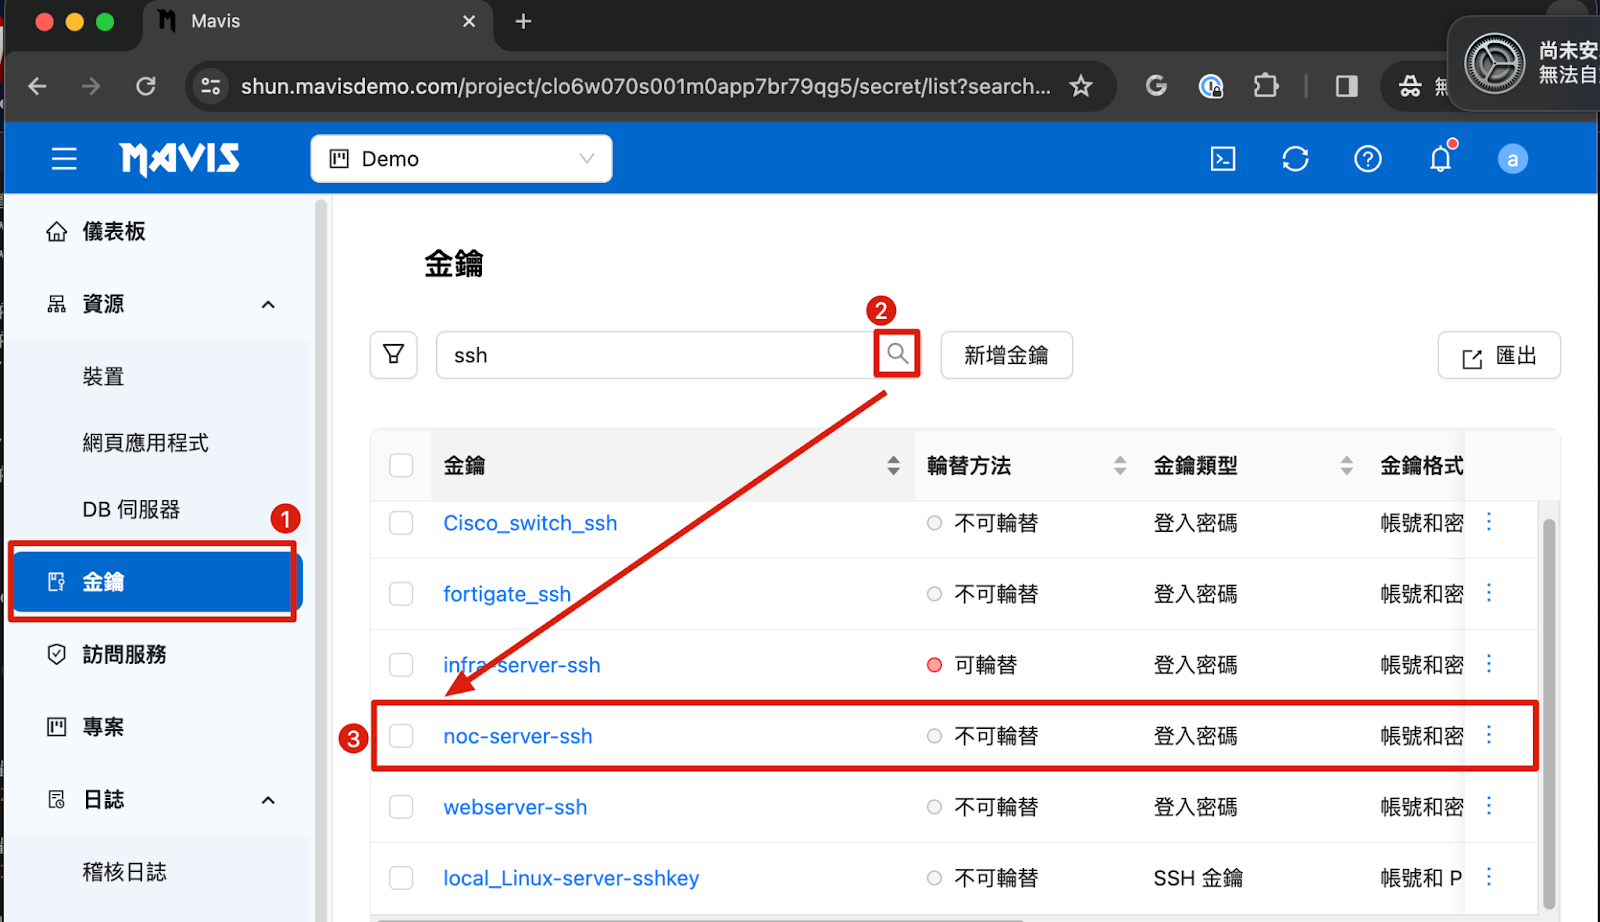Open notifications bell icon
This screenshot has height=922, width=1600.
click(x=1440, y=159)
